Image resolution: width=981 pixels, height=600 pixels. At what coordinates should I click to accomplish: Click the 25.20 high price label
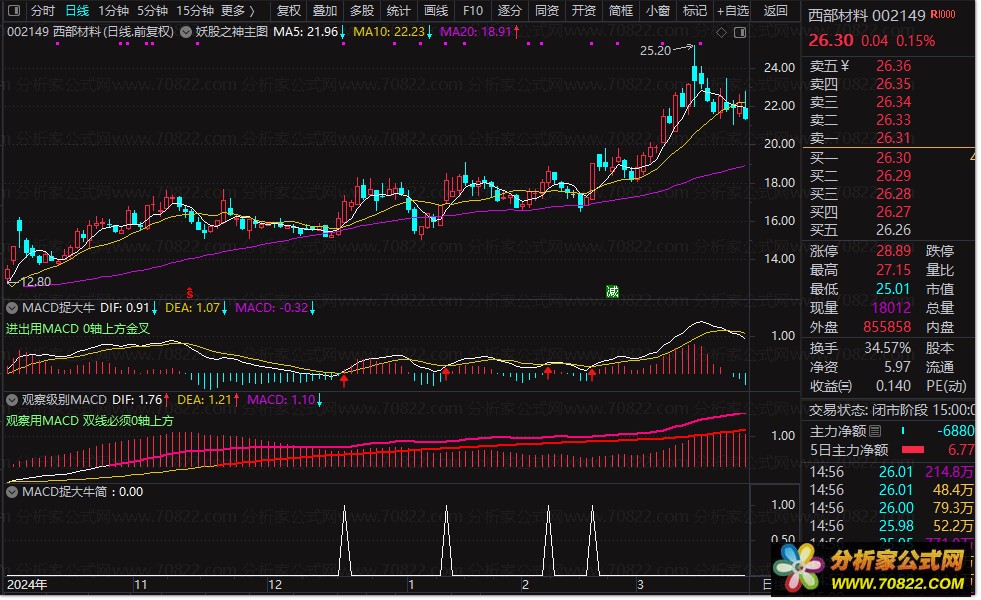point(655,50)
